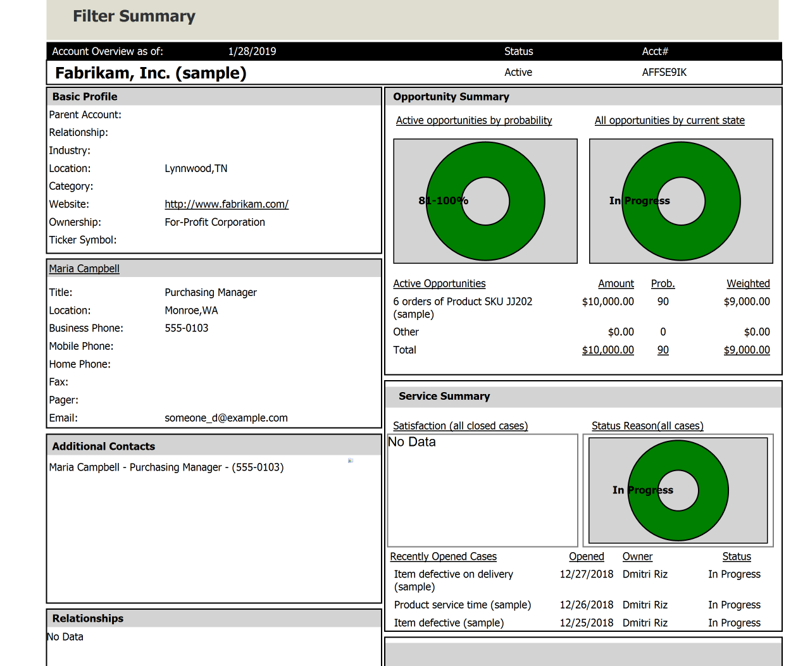This screenshot has height=666, width=791.
Task: Open Satisfaction (all closed cases) link
Action: point(461,426)
